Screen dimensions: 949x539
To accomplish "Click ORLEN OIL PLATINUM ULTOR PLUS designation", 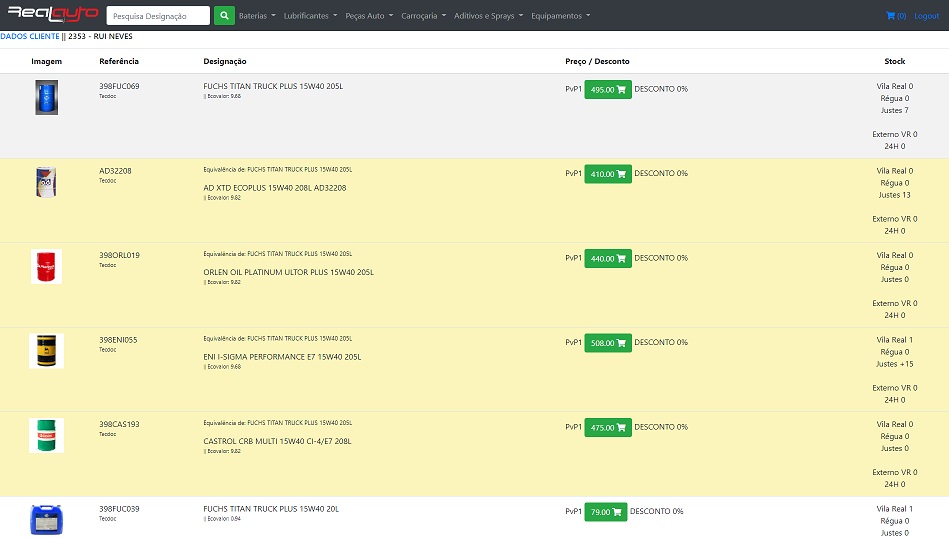I will click(289, 272).
